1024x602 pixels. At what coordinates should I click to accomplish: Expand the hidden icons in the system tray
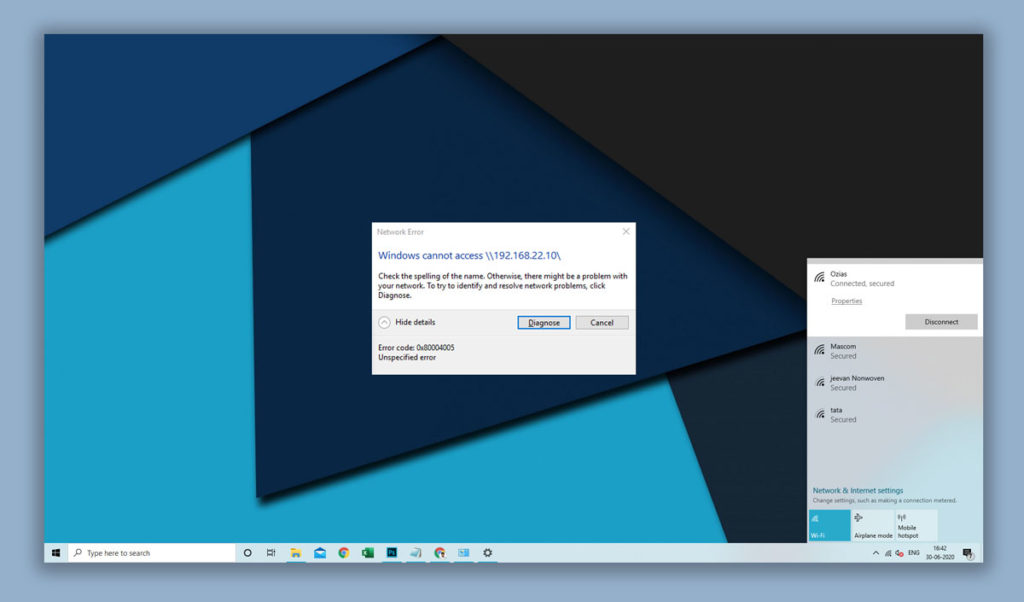876,552
